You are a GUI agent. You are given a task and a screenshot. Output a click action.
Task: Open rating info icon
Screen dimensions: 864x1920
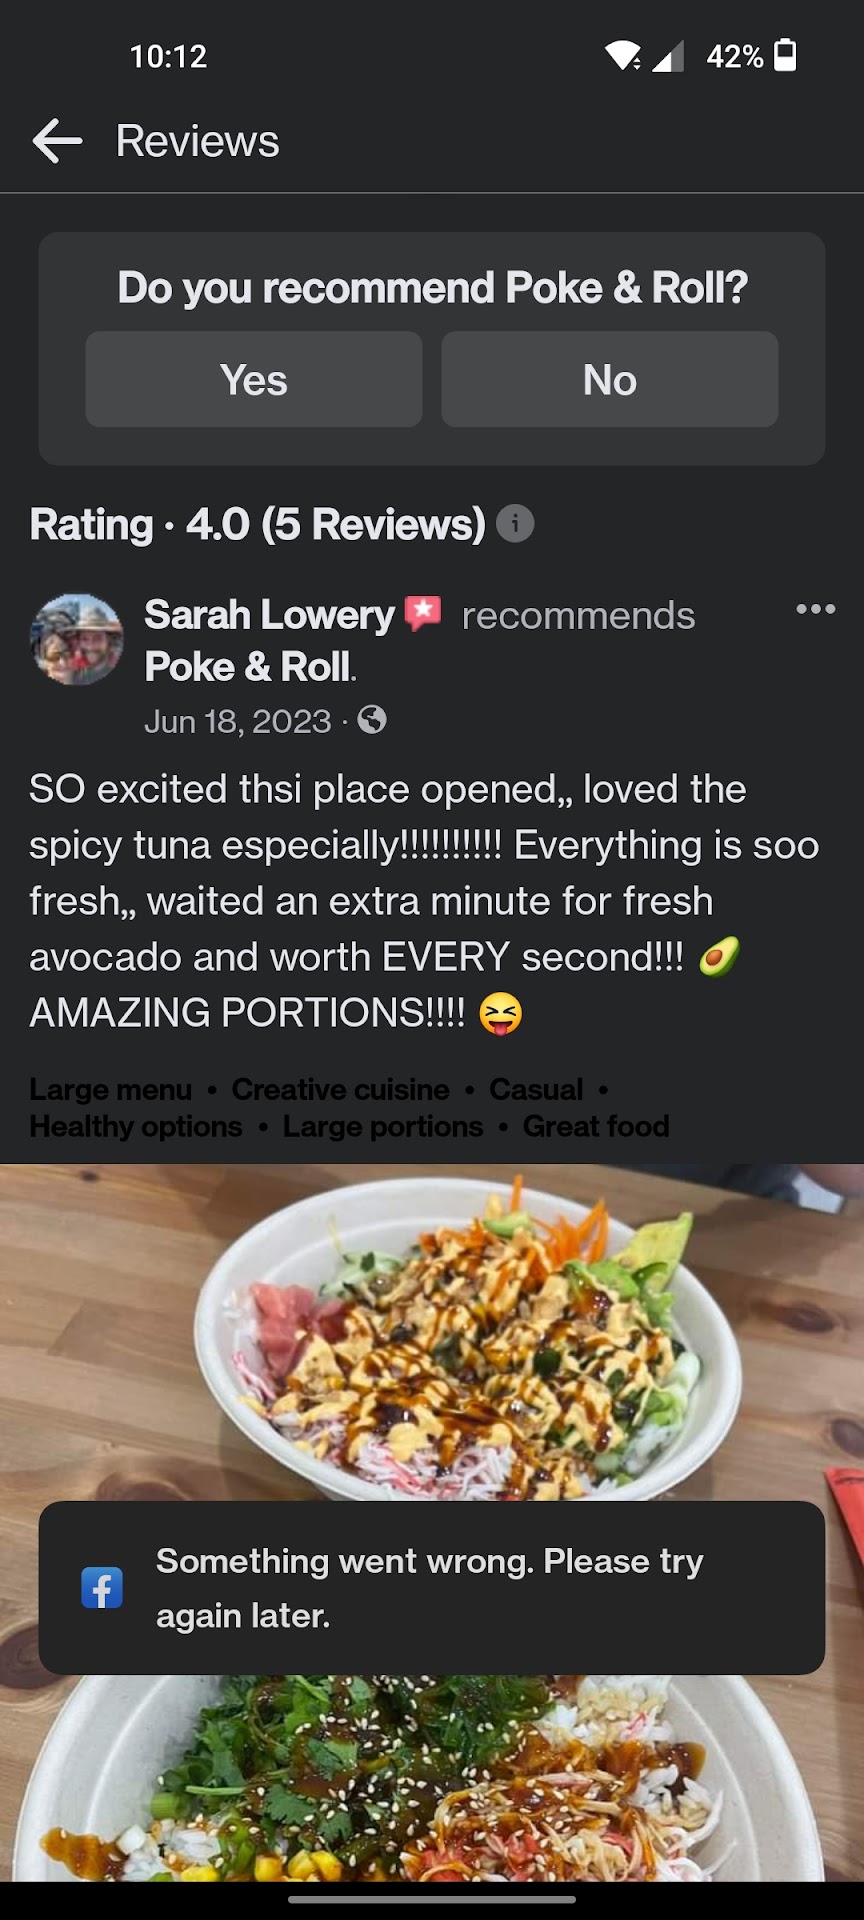pos(515,524)
